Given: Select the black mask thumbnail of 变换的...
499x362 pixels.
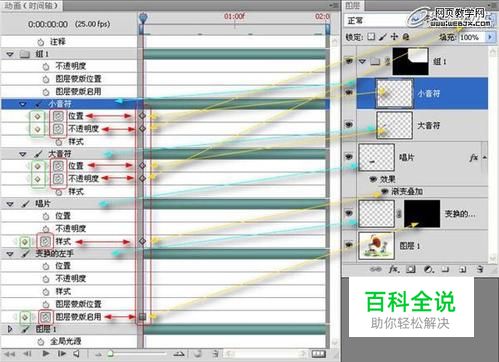Looking at the screenshot, I should (x=422, y=214).
